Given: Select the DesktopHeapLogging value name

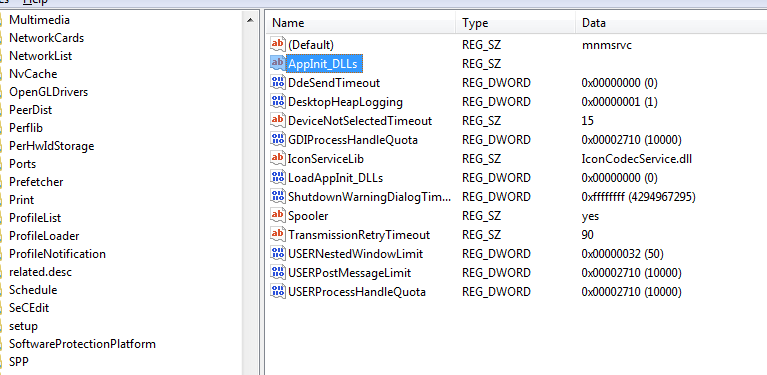Looking at the screenshot, I should (x=345, y=102).
